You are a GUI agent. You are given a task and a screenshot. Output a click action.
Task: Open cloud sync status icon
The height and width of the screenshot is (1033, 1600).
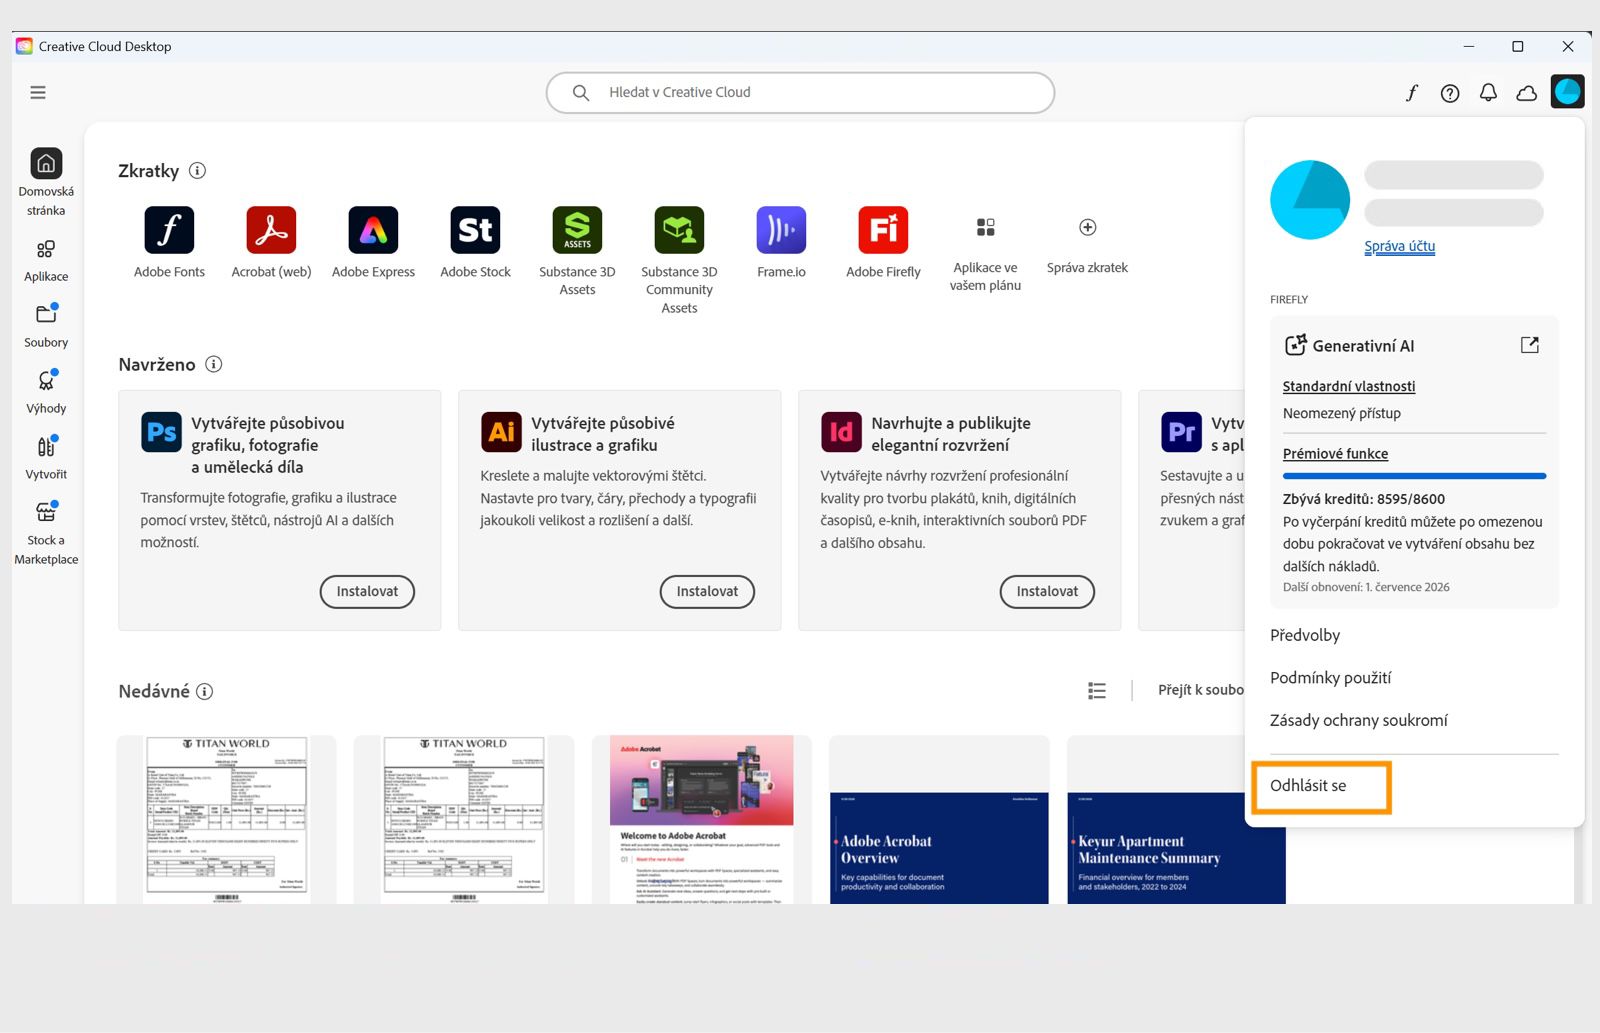pos(1527,93)
